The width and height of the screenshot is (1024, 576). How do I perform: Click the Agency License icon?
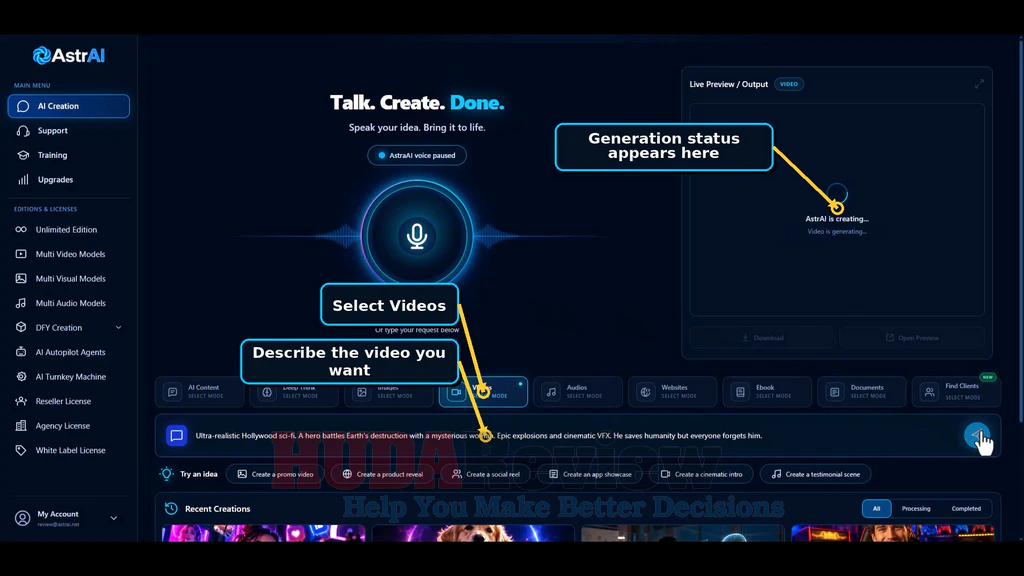21,425
